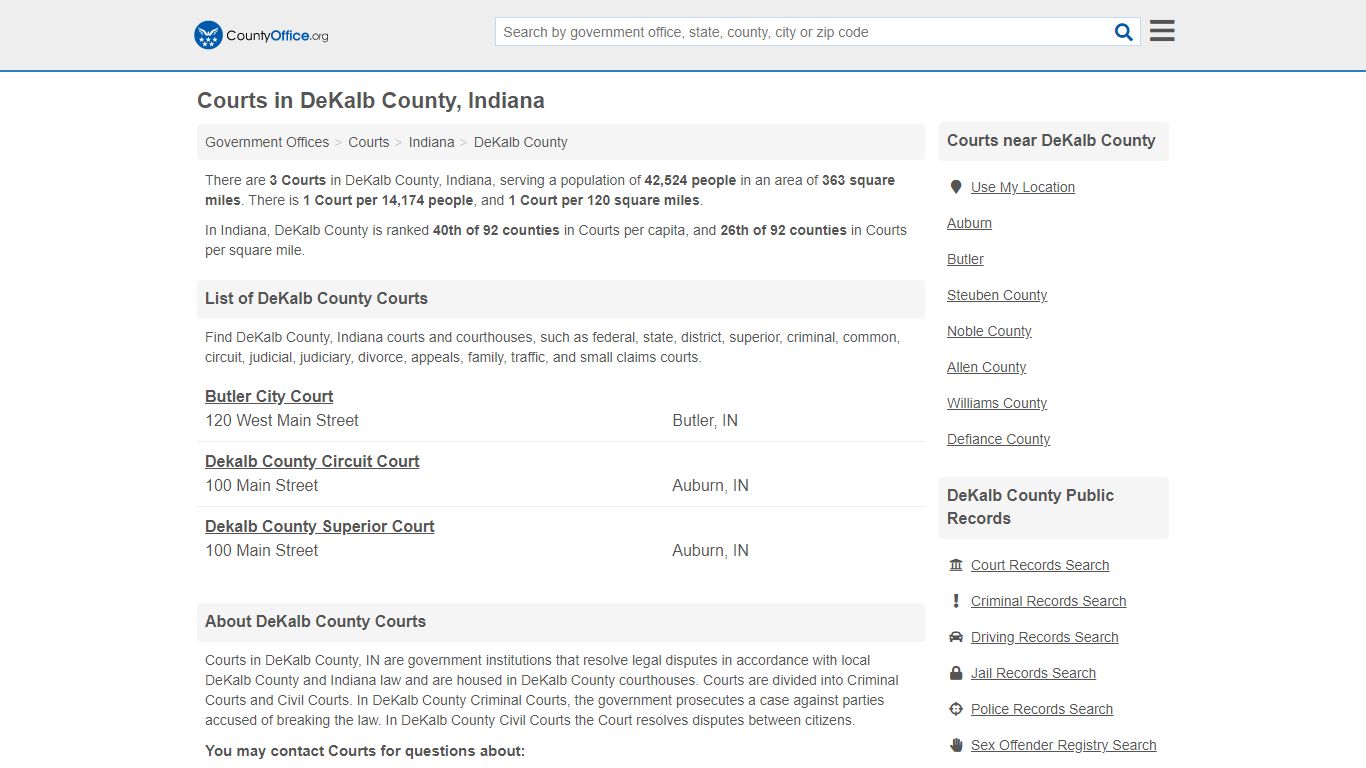
Task: Open the hamburger menu icon
Action: [x=1162, y=31]
